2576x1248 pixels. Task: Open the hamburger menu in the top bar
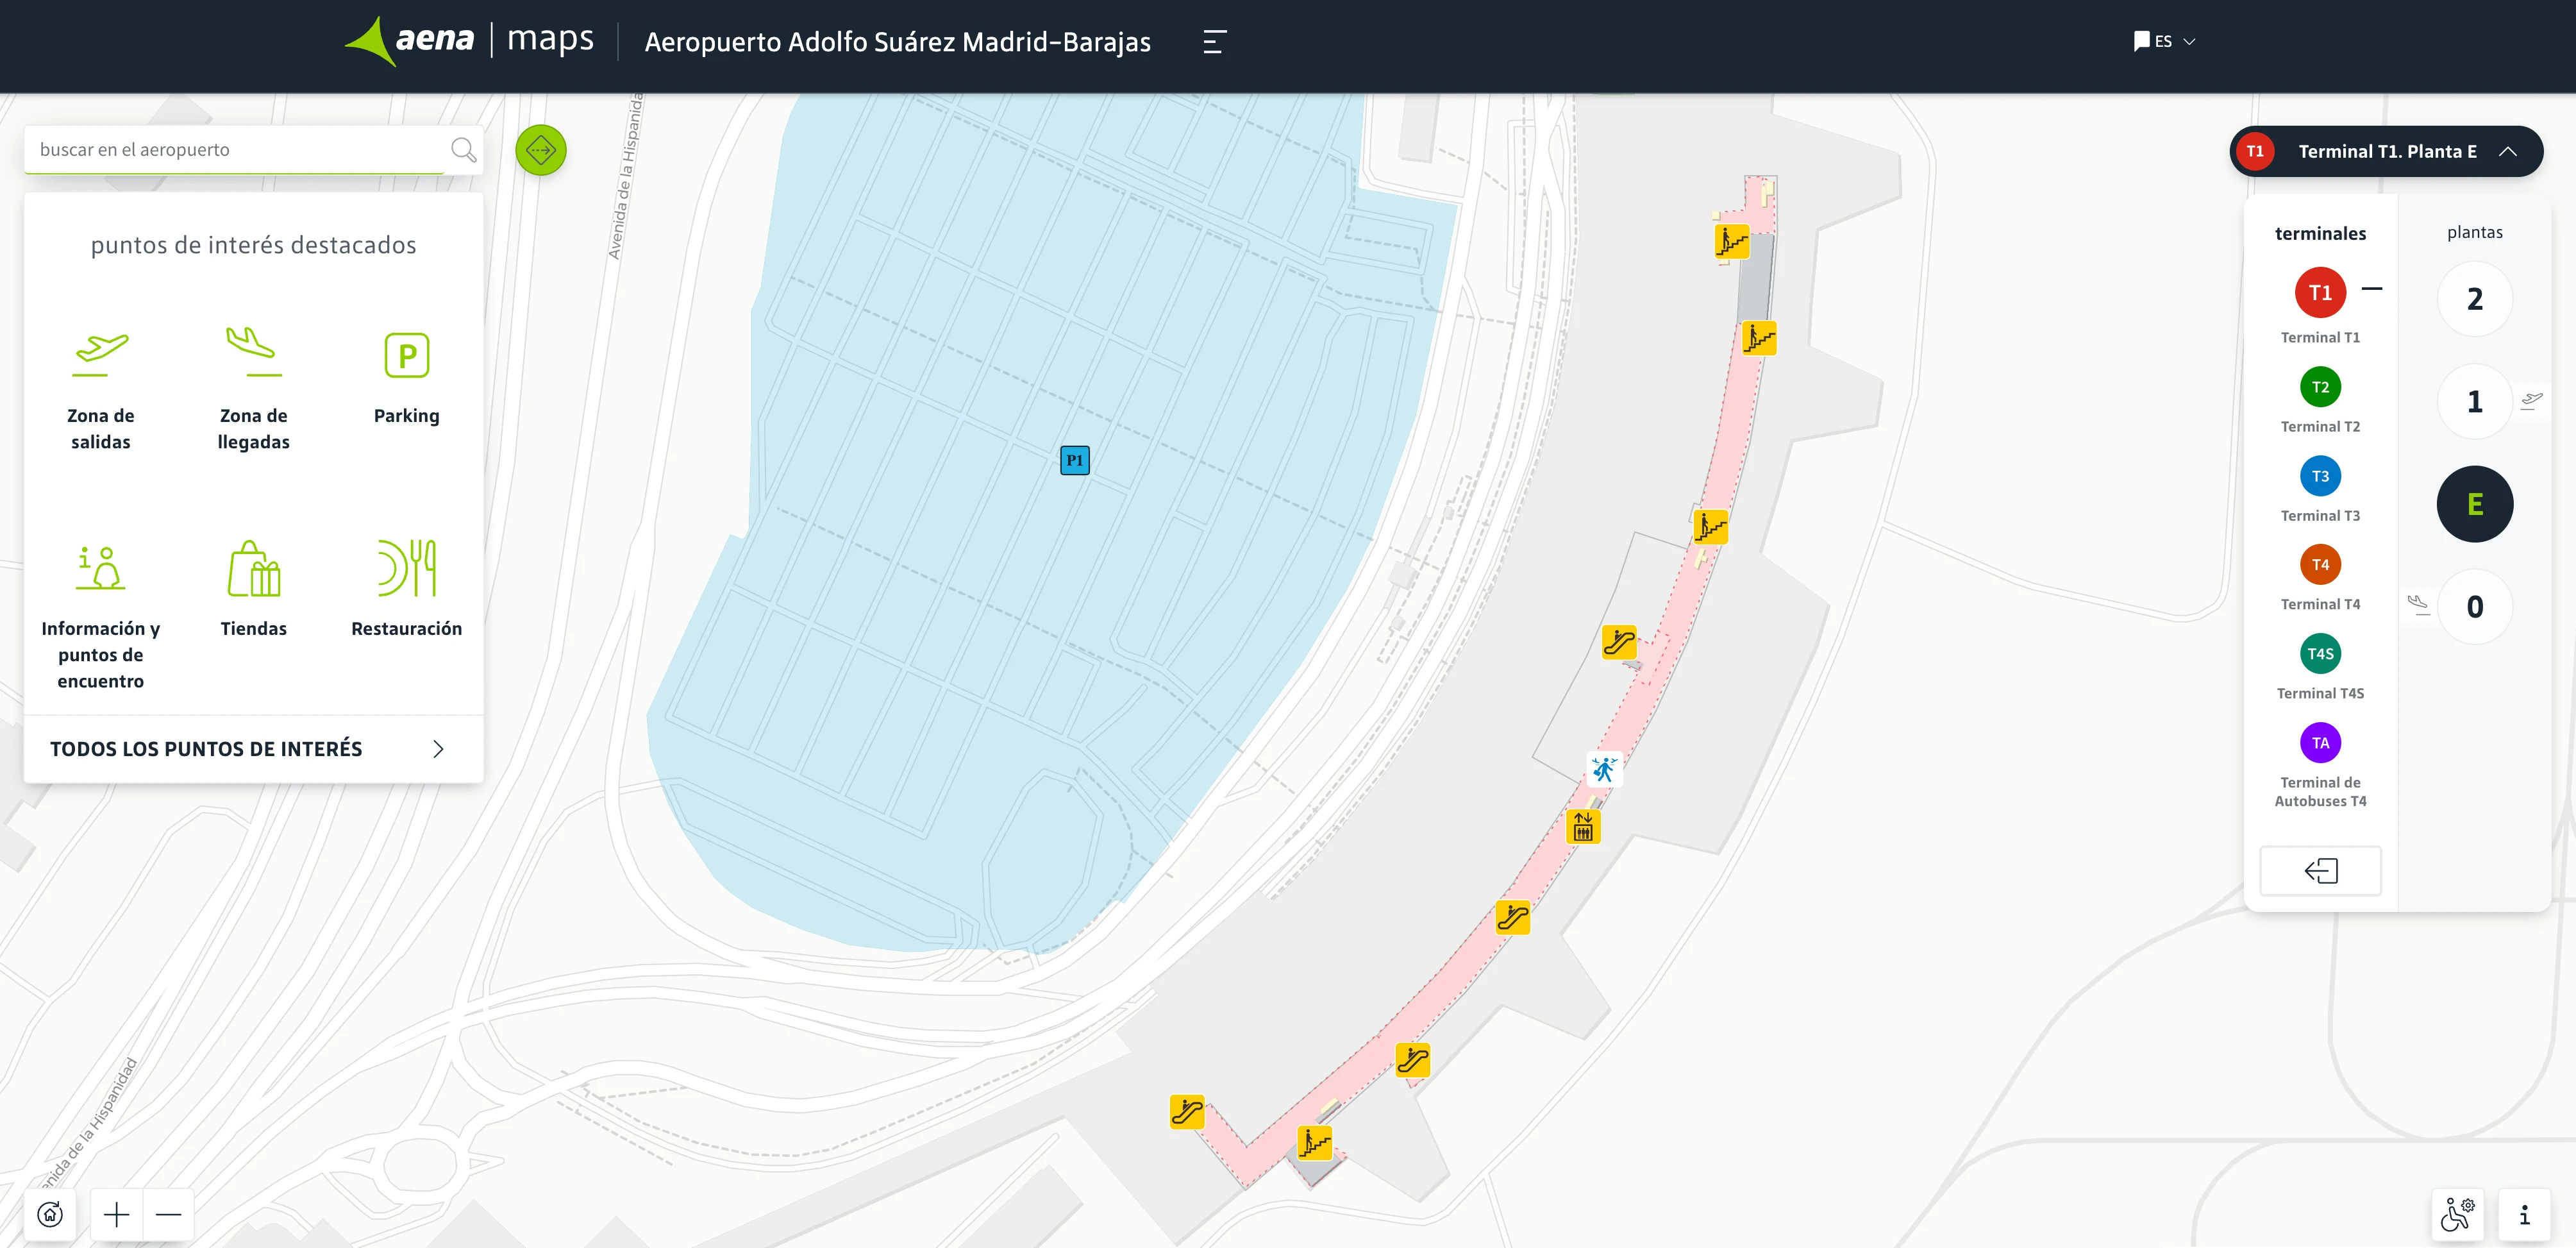1213,42
